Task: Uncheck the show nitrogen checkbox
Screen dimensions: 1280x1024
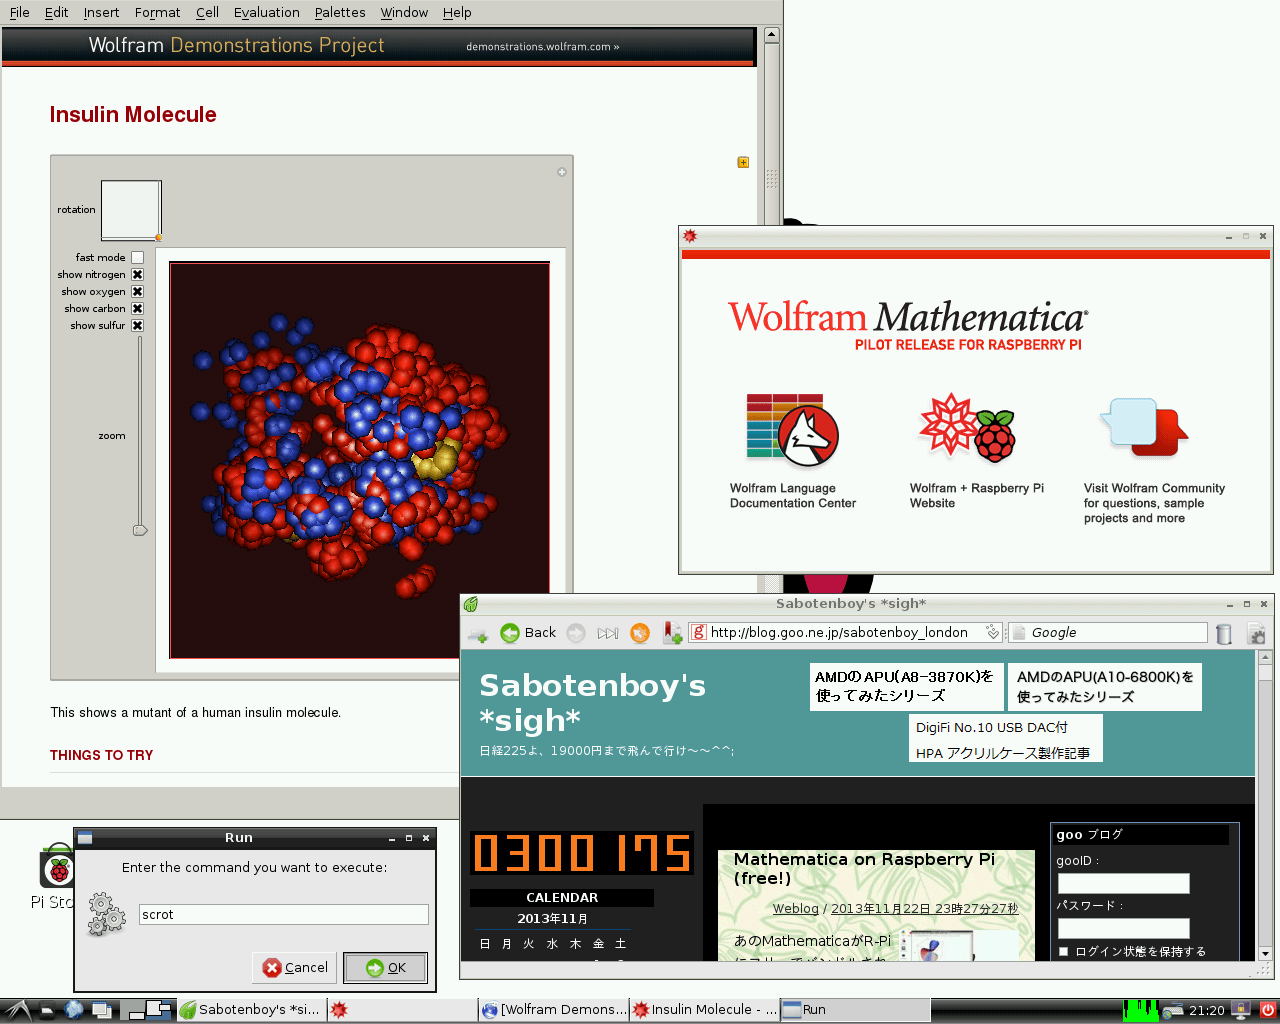Action: (137, 274)
